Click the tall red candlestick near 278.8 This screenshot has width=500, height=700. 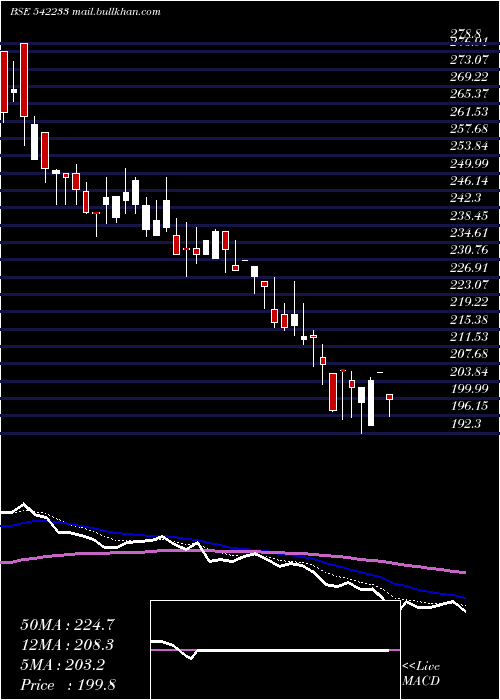[24, 80]
